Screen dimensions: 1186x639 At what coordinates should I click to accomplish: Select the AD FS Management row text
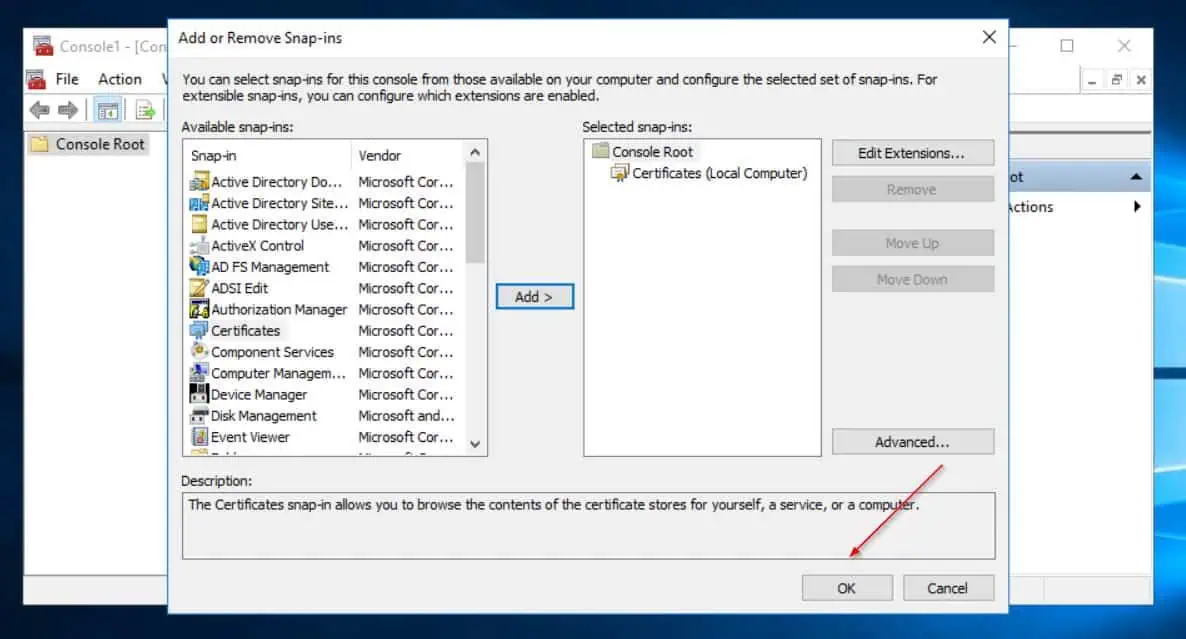270,267
